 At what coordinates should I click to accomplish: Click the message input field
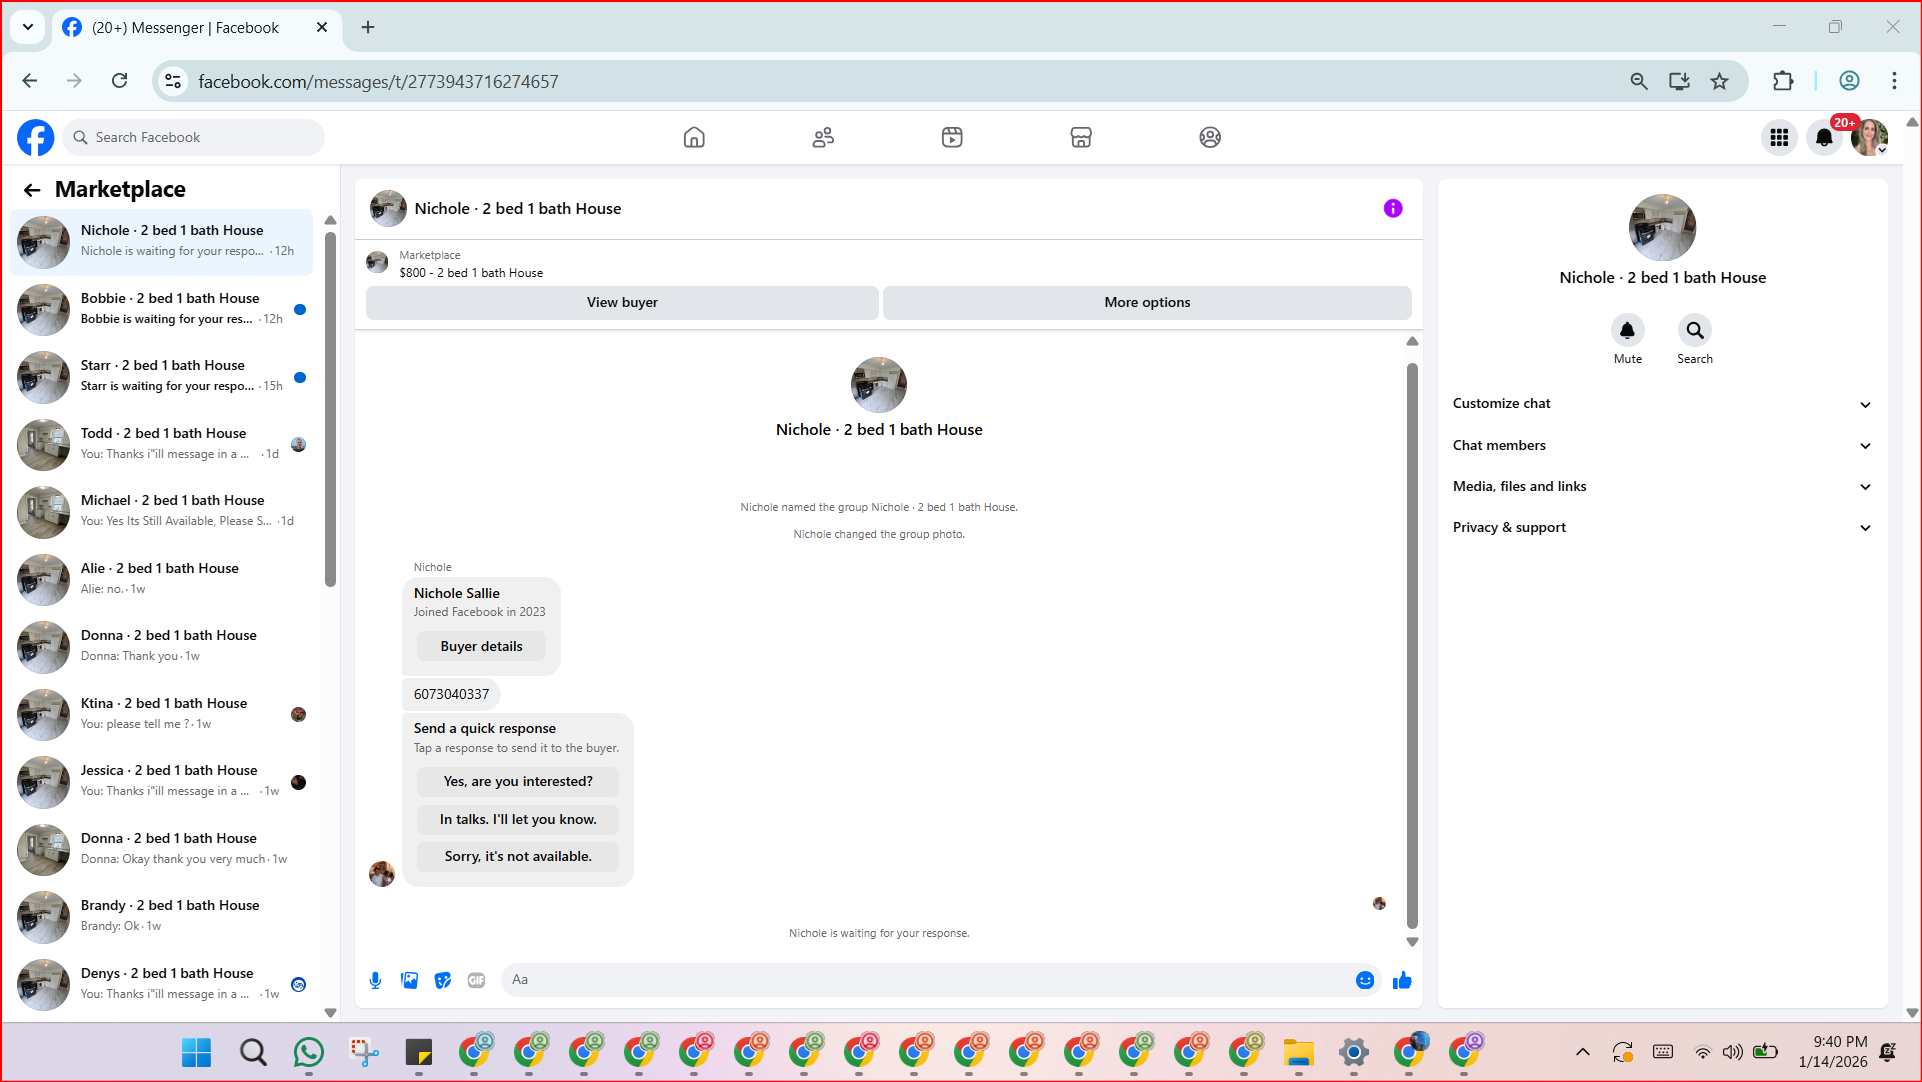[x=925, y=980]
